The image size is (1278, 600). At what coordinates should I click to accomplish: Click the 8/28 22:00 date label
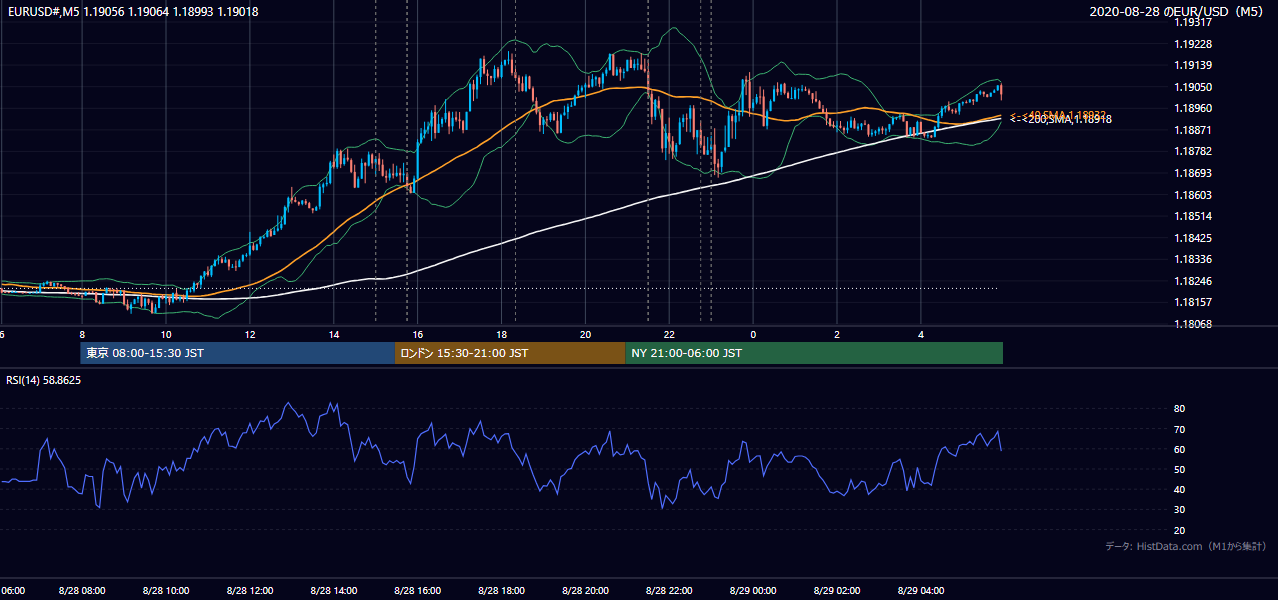click(669, 591)
